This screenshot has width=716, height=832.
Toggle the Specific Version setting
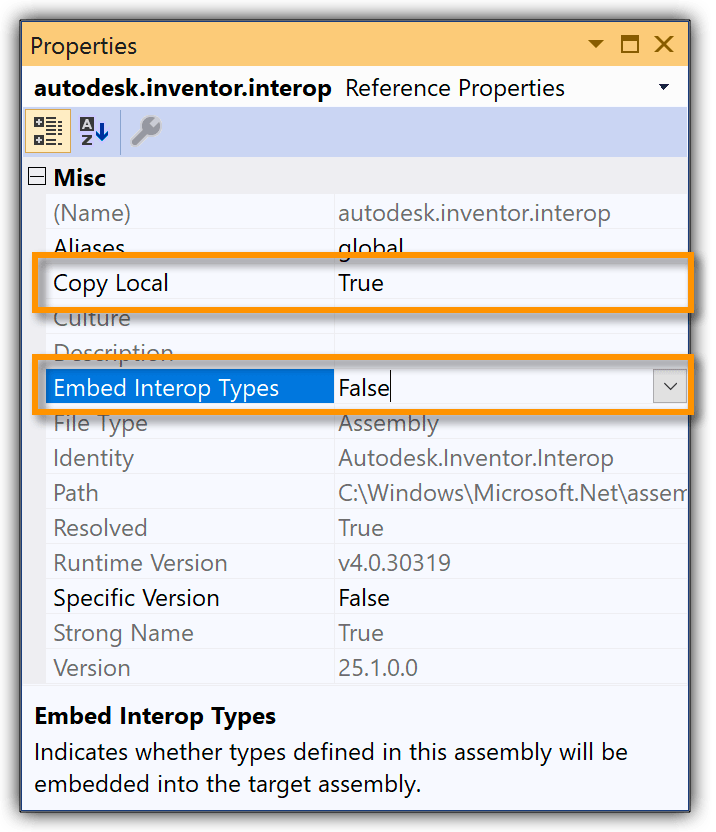click(400, 597)
